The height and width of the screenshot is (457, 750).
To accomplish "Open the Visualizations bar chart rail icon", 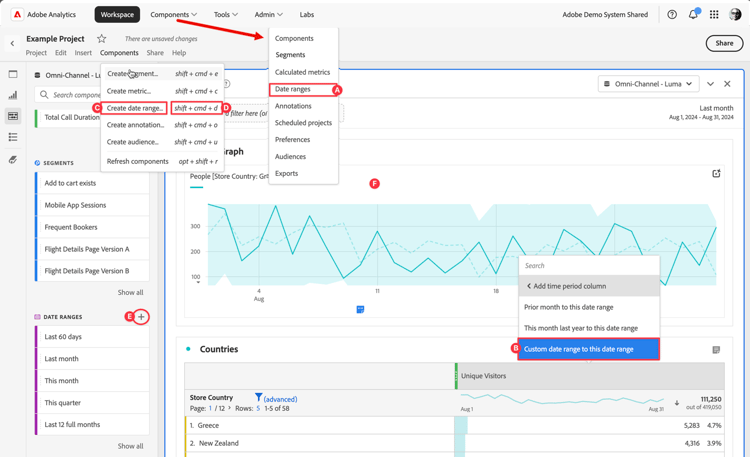I will coord(13,95).
